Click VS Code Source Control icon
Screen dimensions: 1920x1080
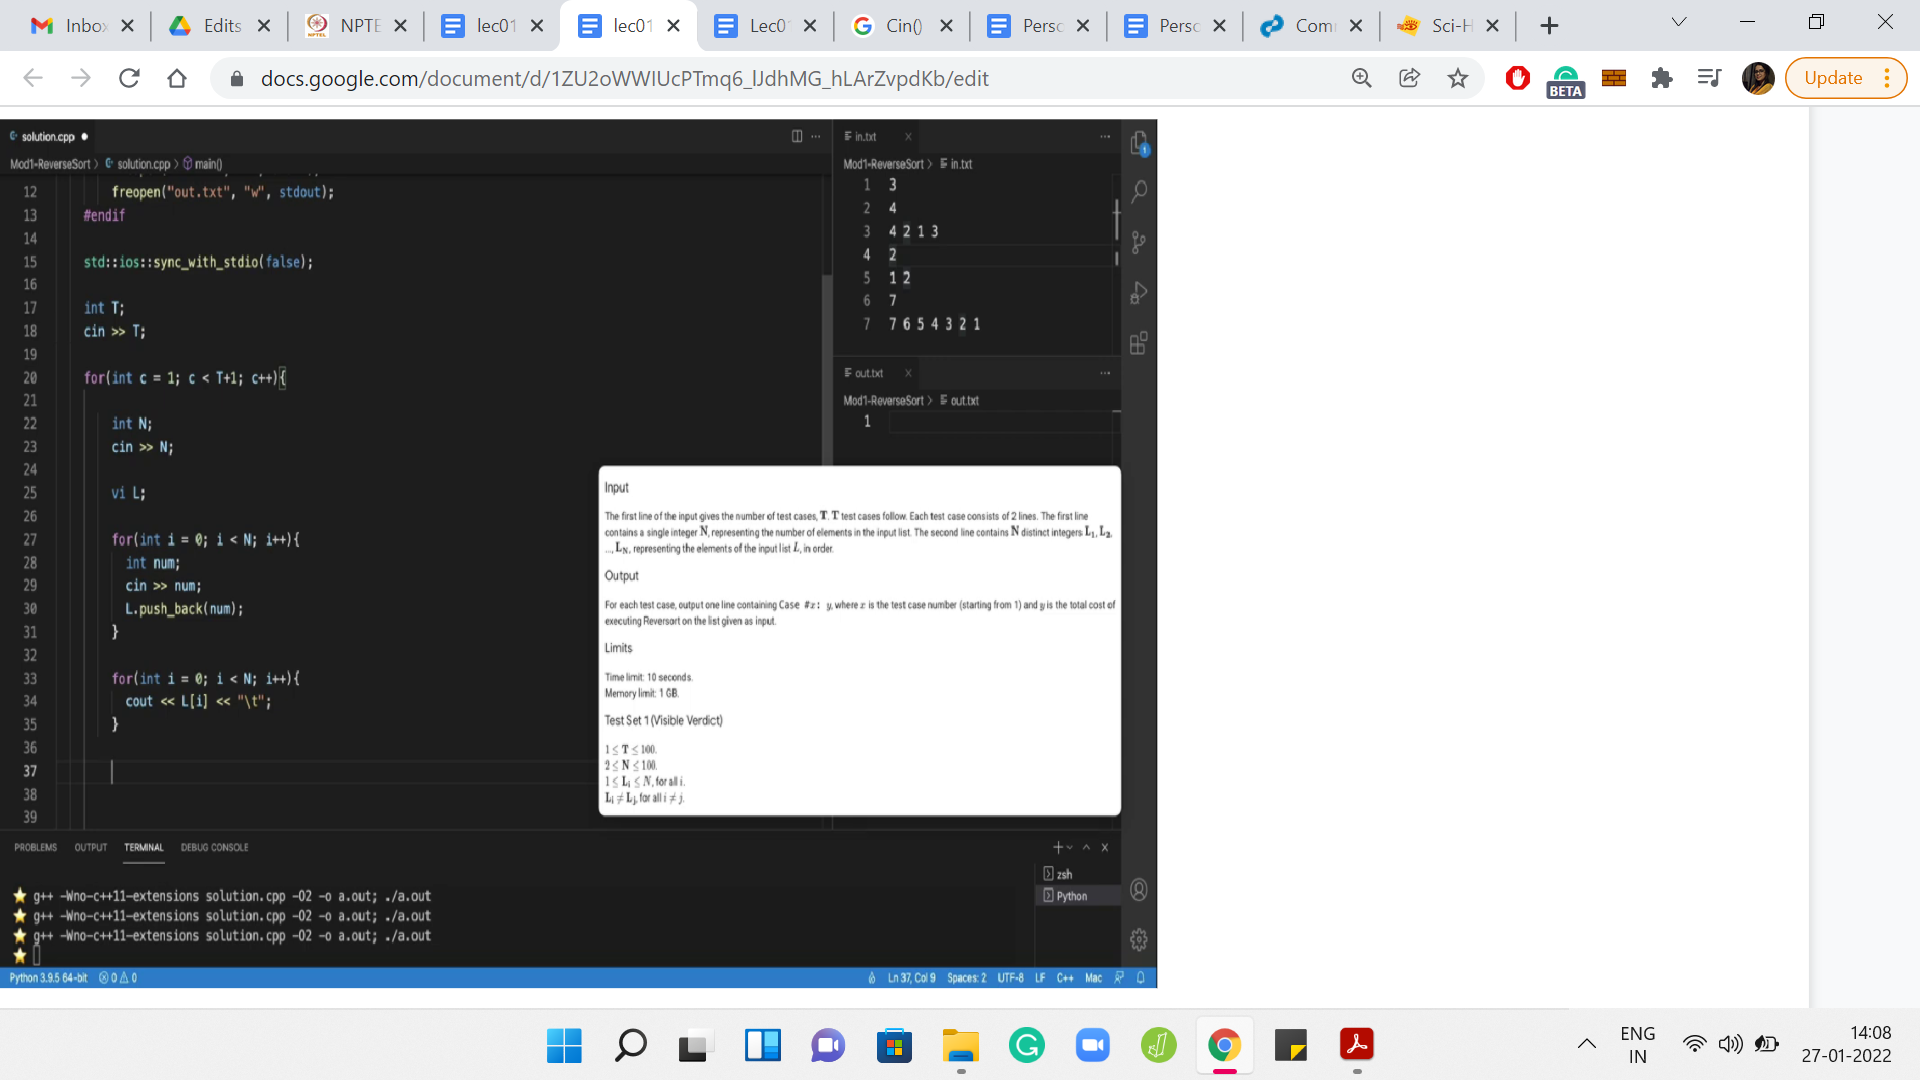(x=1139, y=242)
